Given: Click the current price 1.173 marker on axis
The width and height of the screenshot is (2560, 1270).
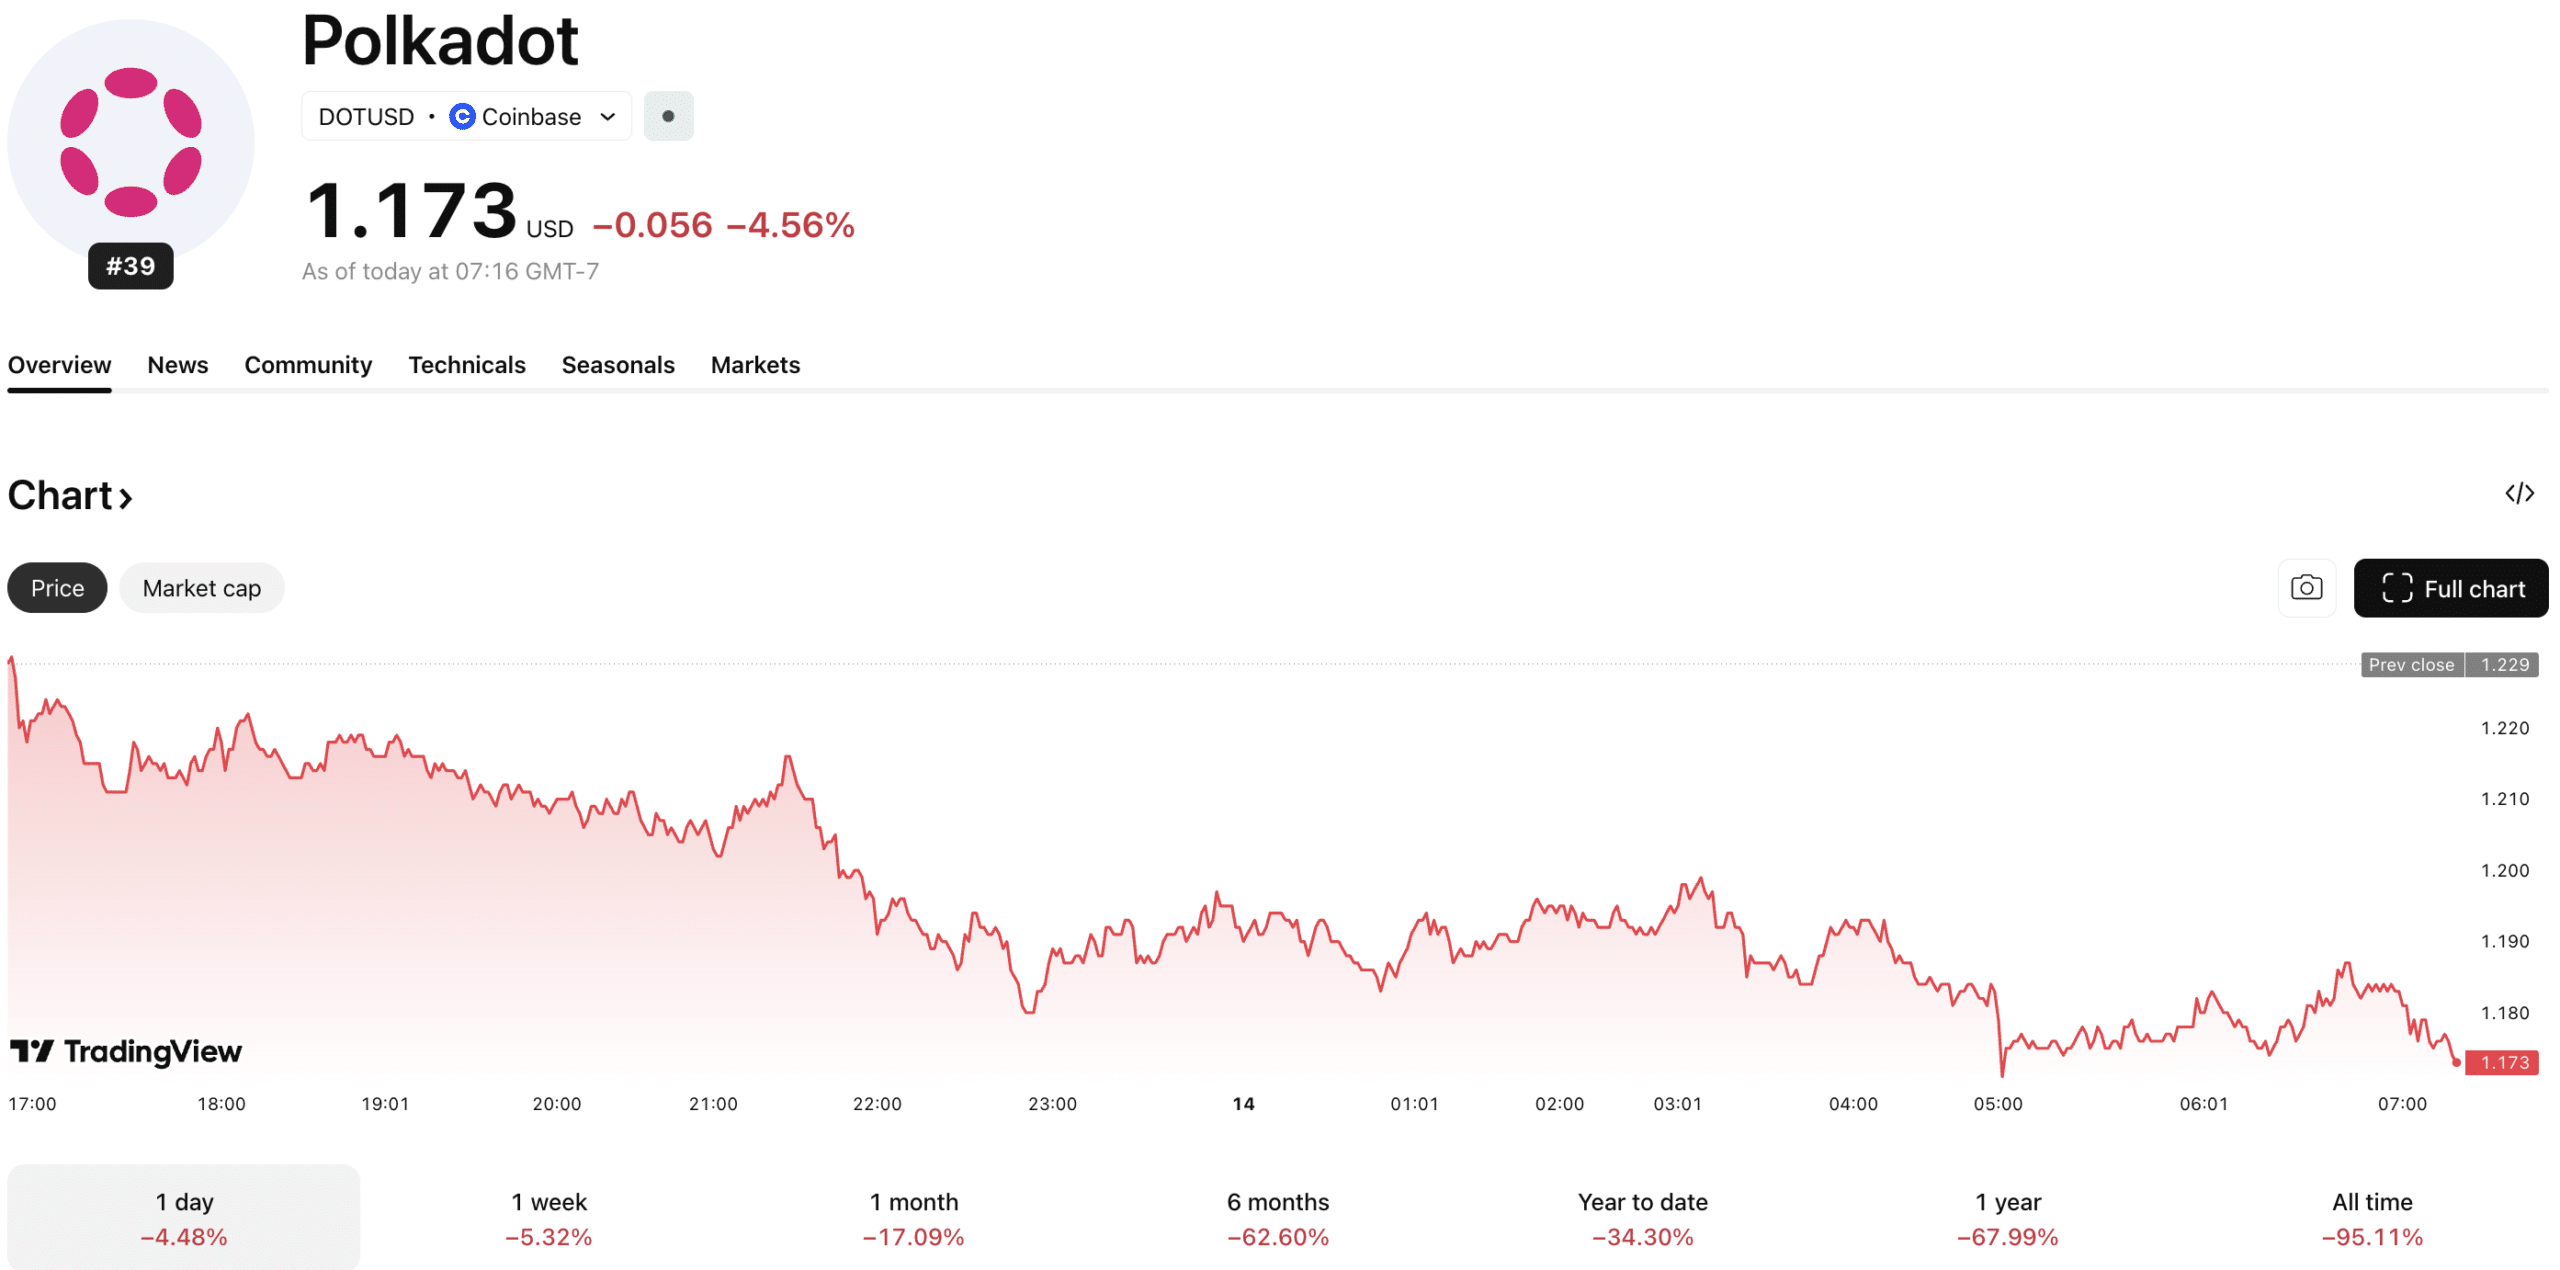Looking at the screenshot, I should tap(2502, 1062).
